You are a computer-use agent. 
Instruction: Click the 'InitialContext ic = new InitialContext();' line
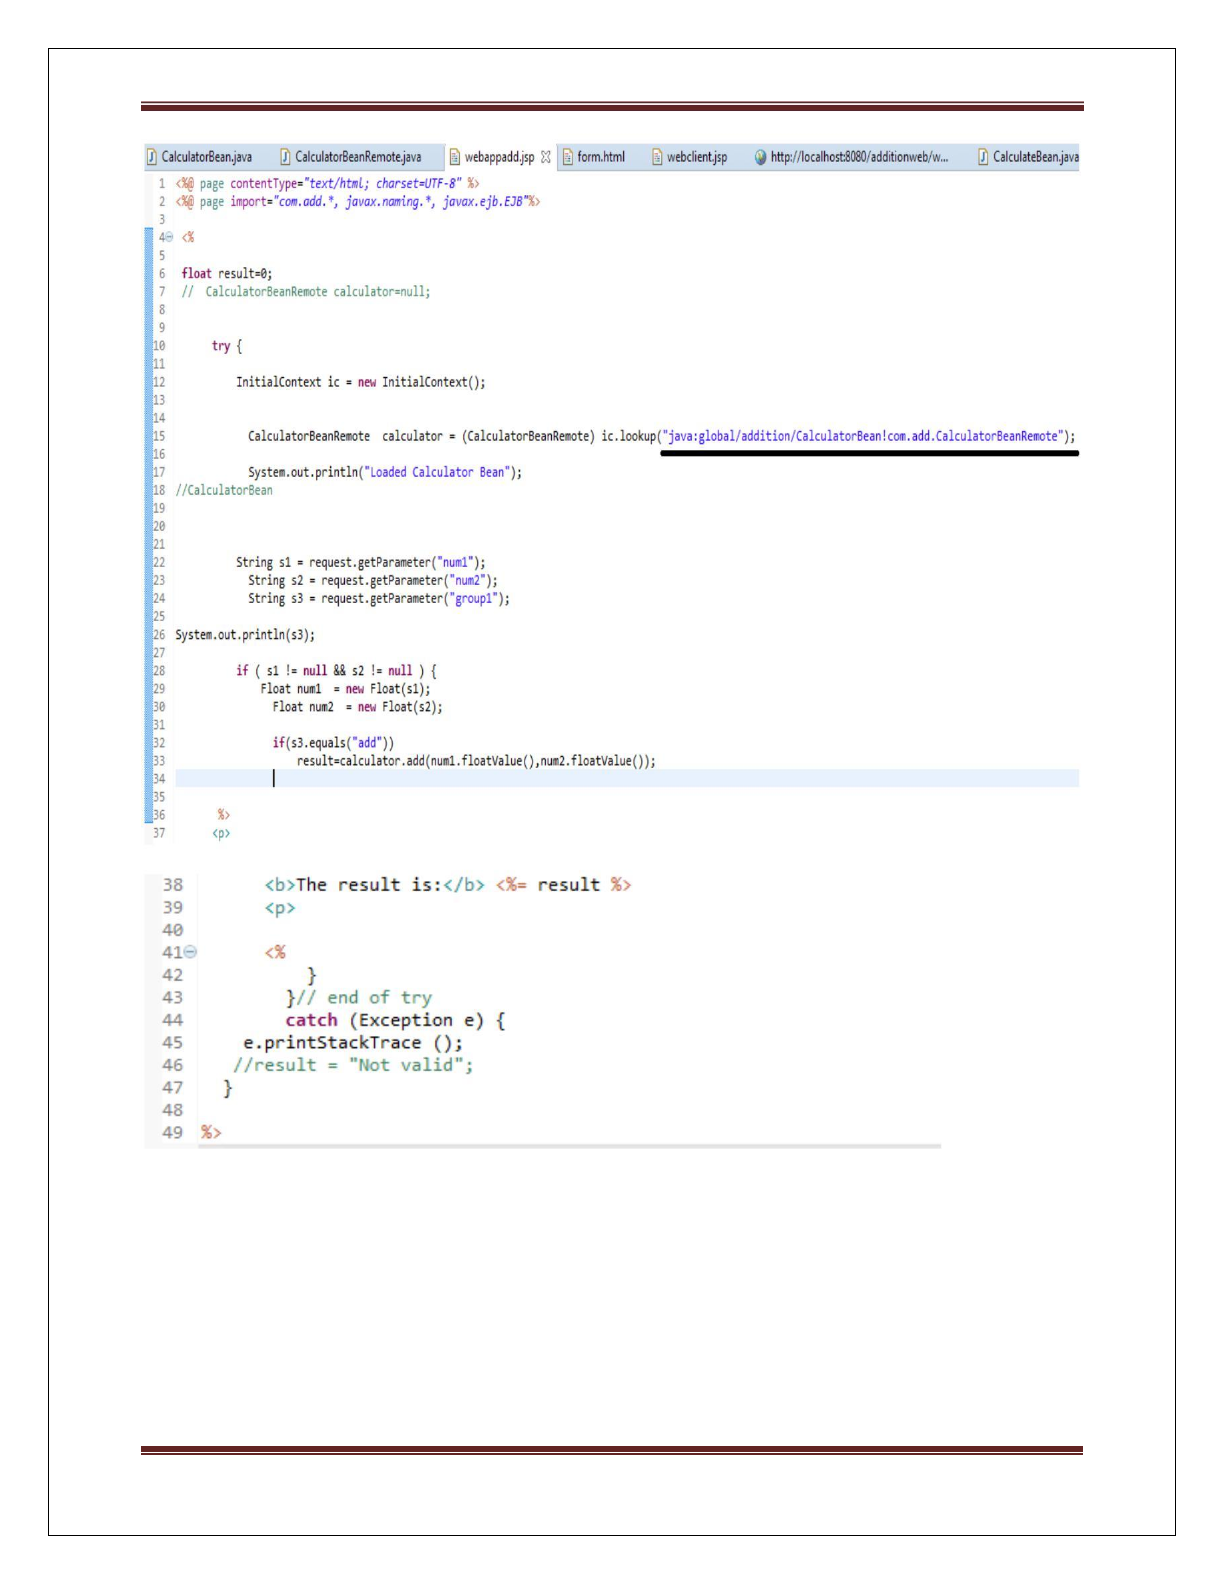pyautogui.click(x=361, y=382)
